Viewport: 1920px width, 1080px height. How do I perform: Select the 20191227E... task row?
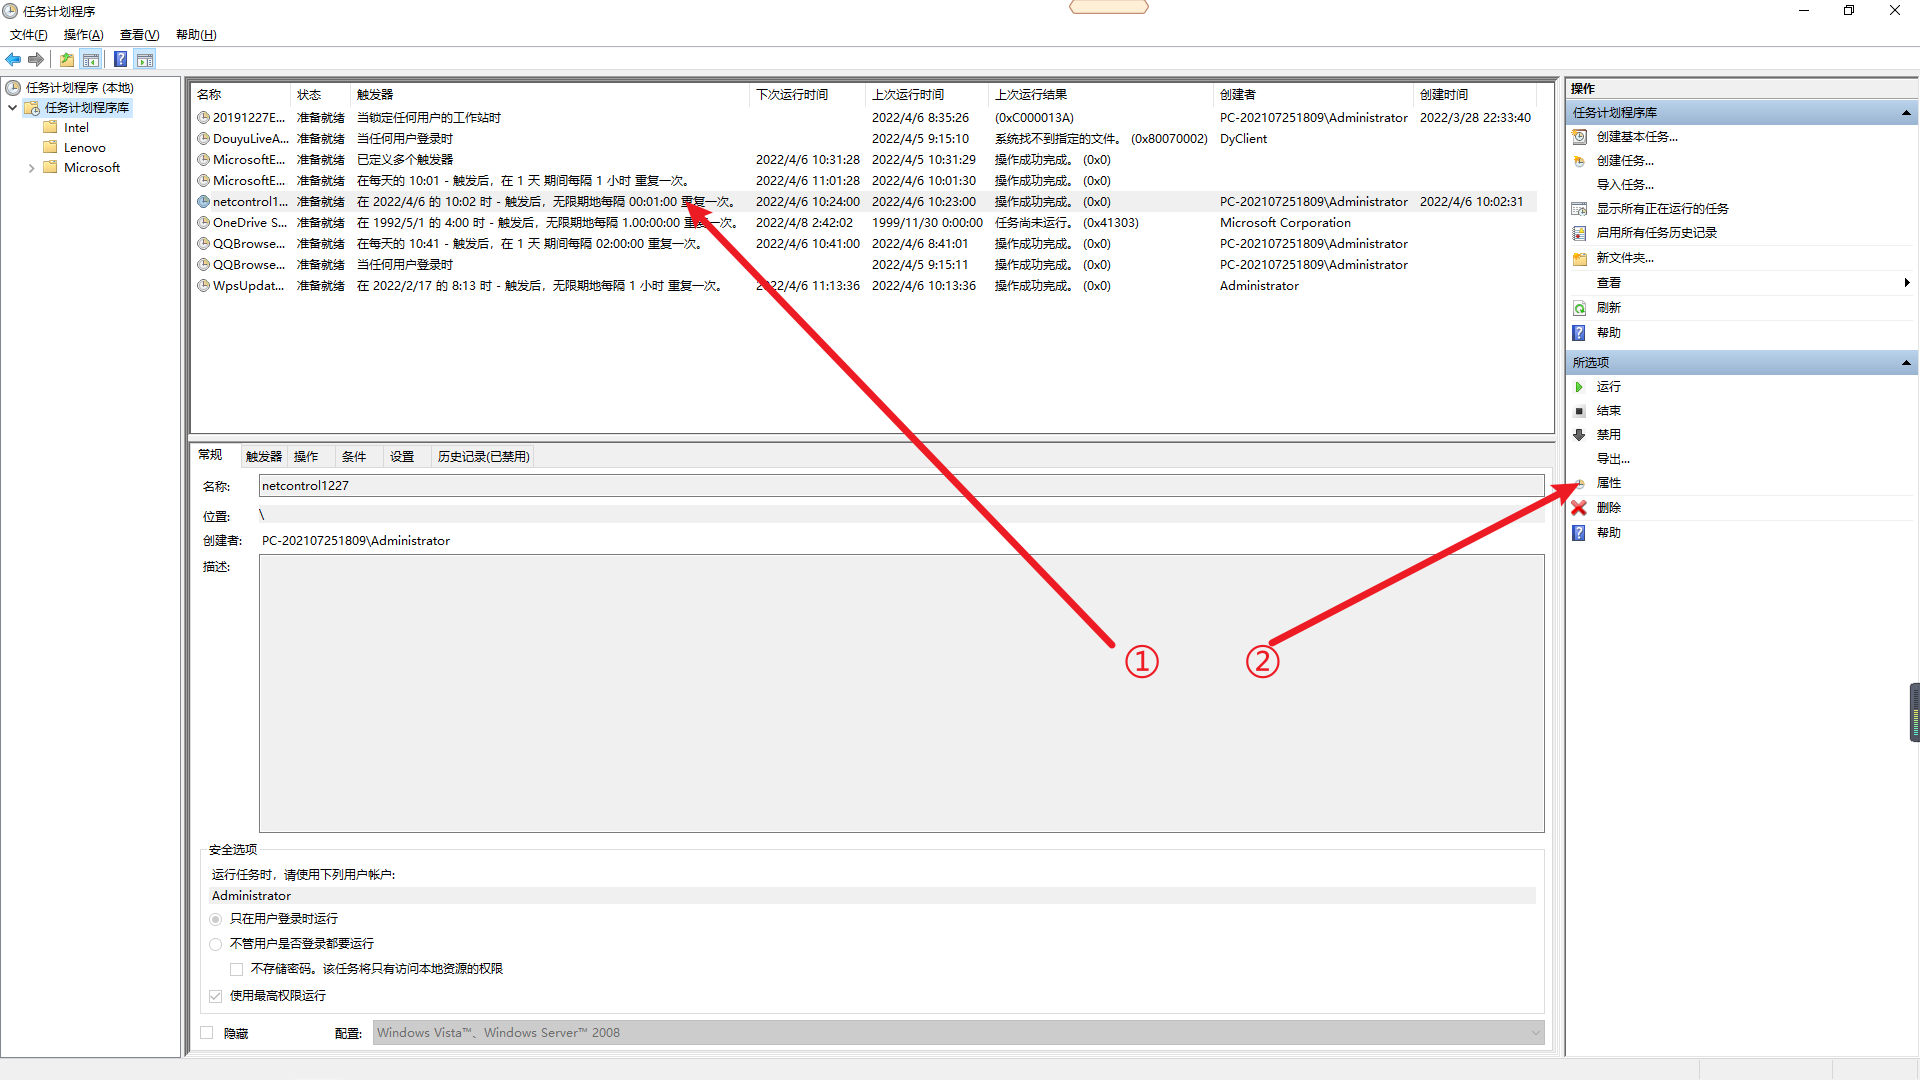865,118
